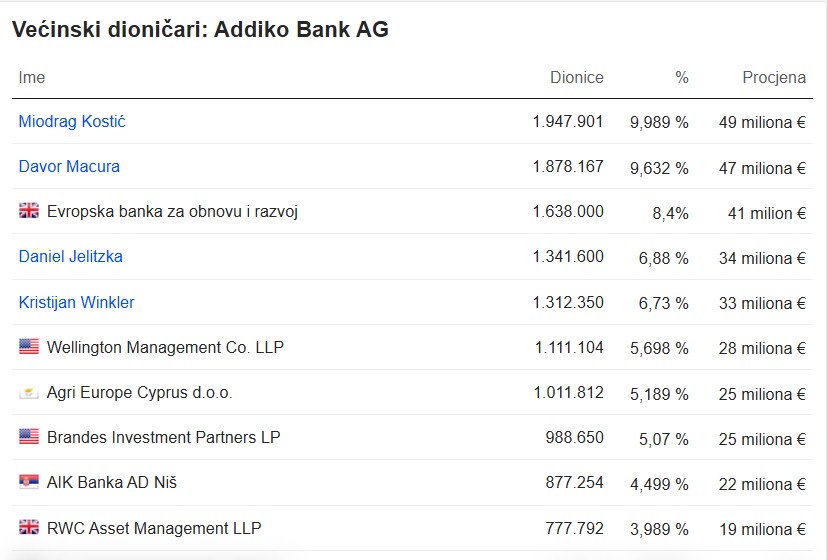The width and height of the screenshot is (827, 560).
Task: Click the Ime column header
Action: click(32, 78)
